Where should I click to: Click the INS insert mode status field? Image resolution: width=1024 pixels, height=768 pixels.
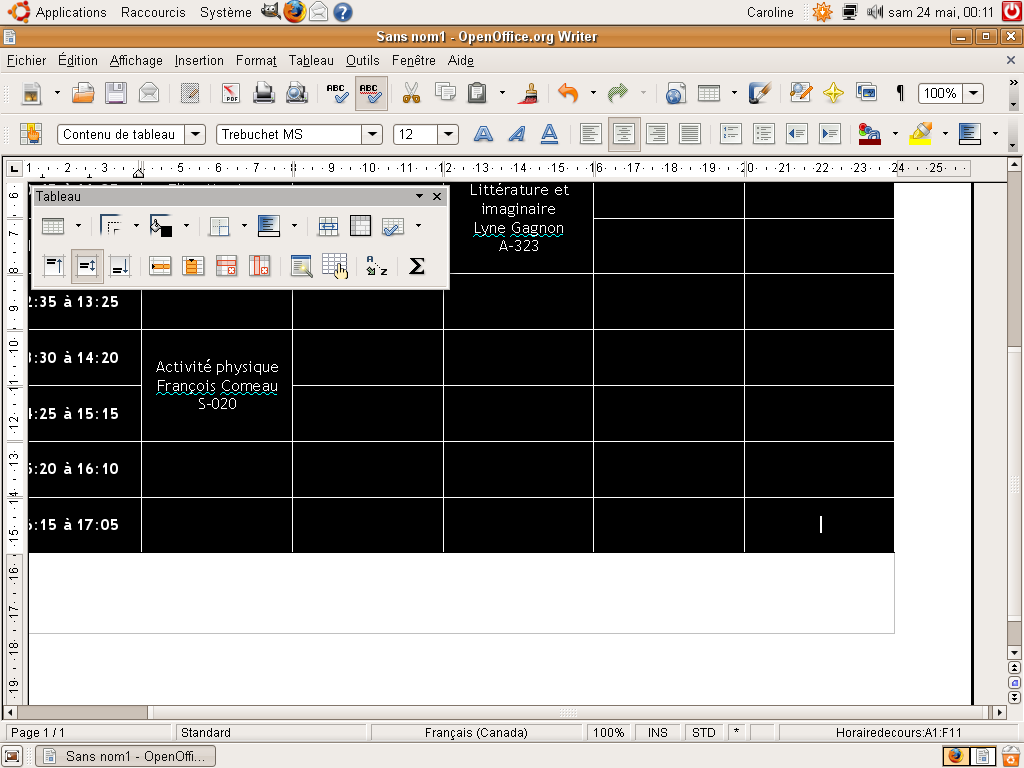(x=657, y=733)
